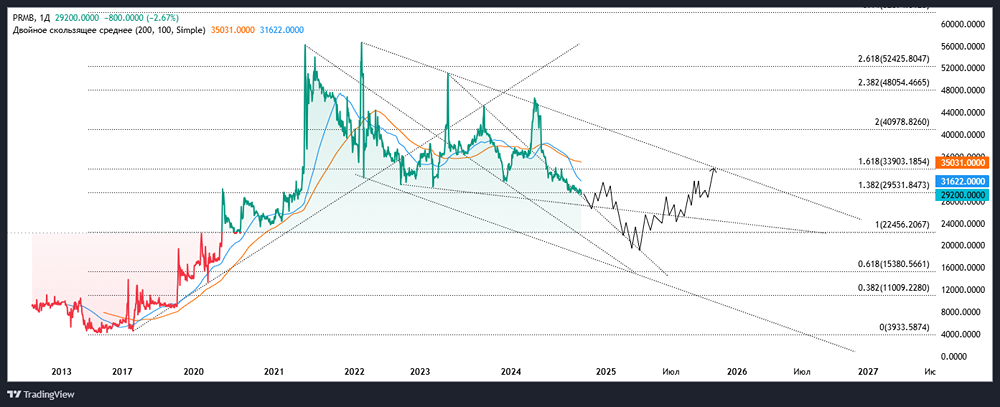This screenshot has width=1000, height=407.
Task: Click the 2(40978.8260) Fibonacci label
Action: pos(902,121)
